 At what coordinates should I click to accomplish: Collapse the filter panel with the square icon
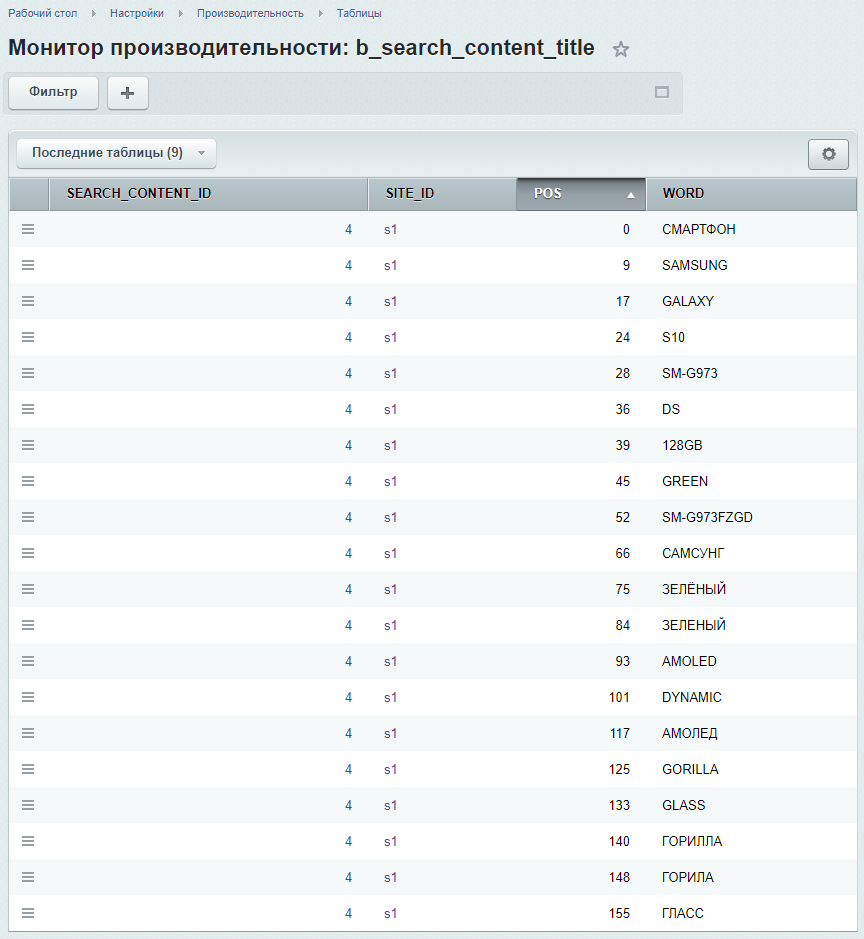coord(661,91)
